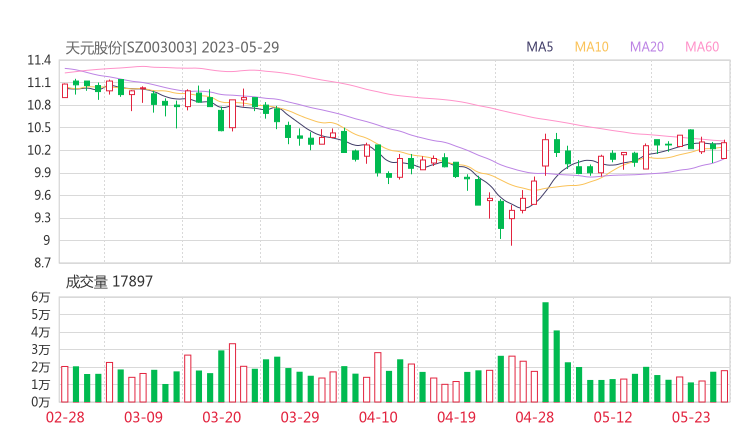Click the 8.7 price axis label
The width and height of the screenshot is (740, 440).
(x=41, y=263)
